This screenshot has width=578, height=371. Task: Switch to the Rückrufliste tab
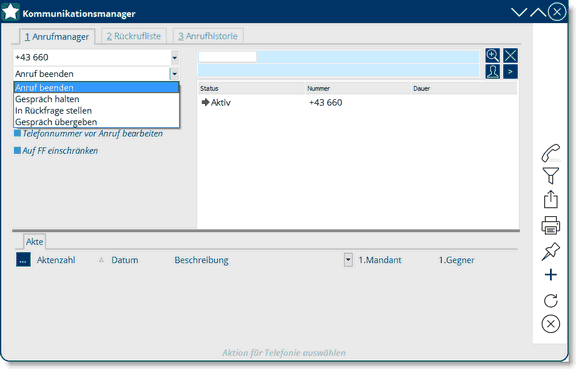(134, 36)
